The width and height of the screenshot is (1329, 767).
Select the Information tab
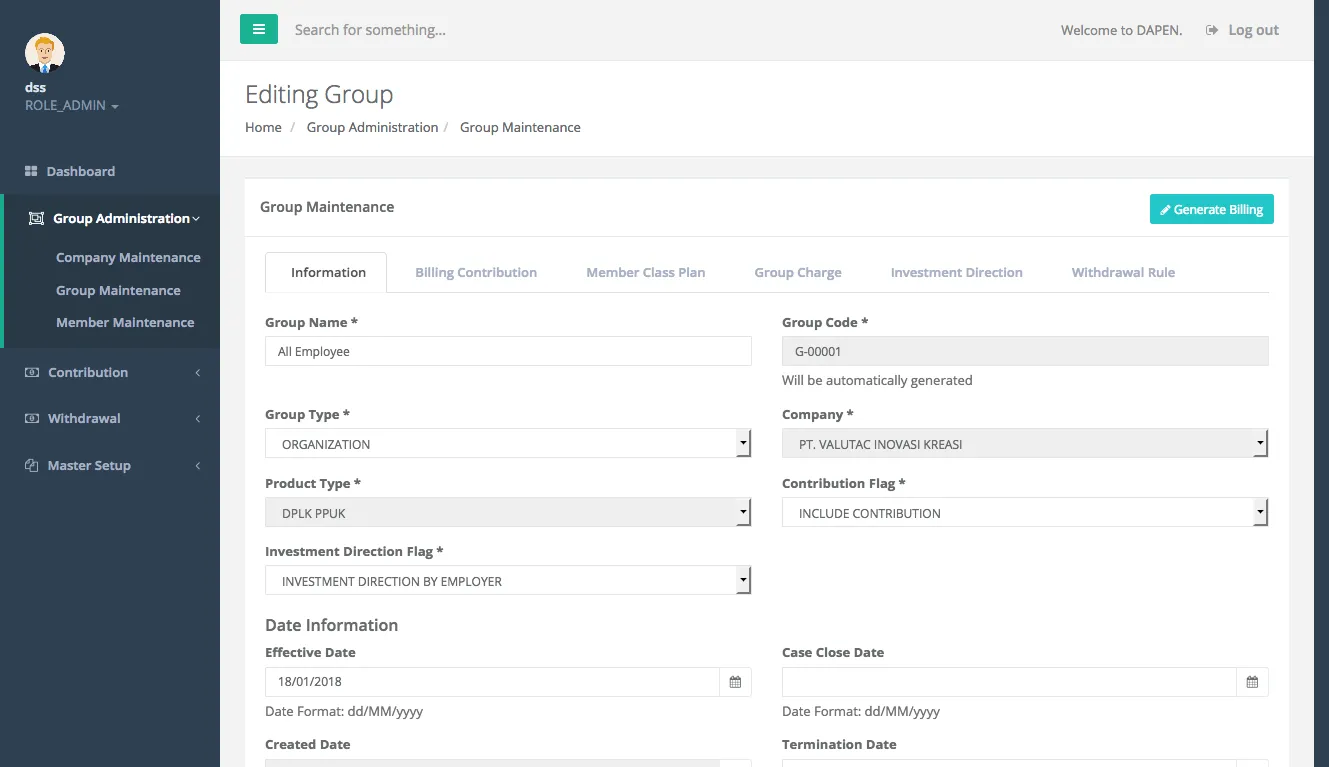[x=328, y=272]
